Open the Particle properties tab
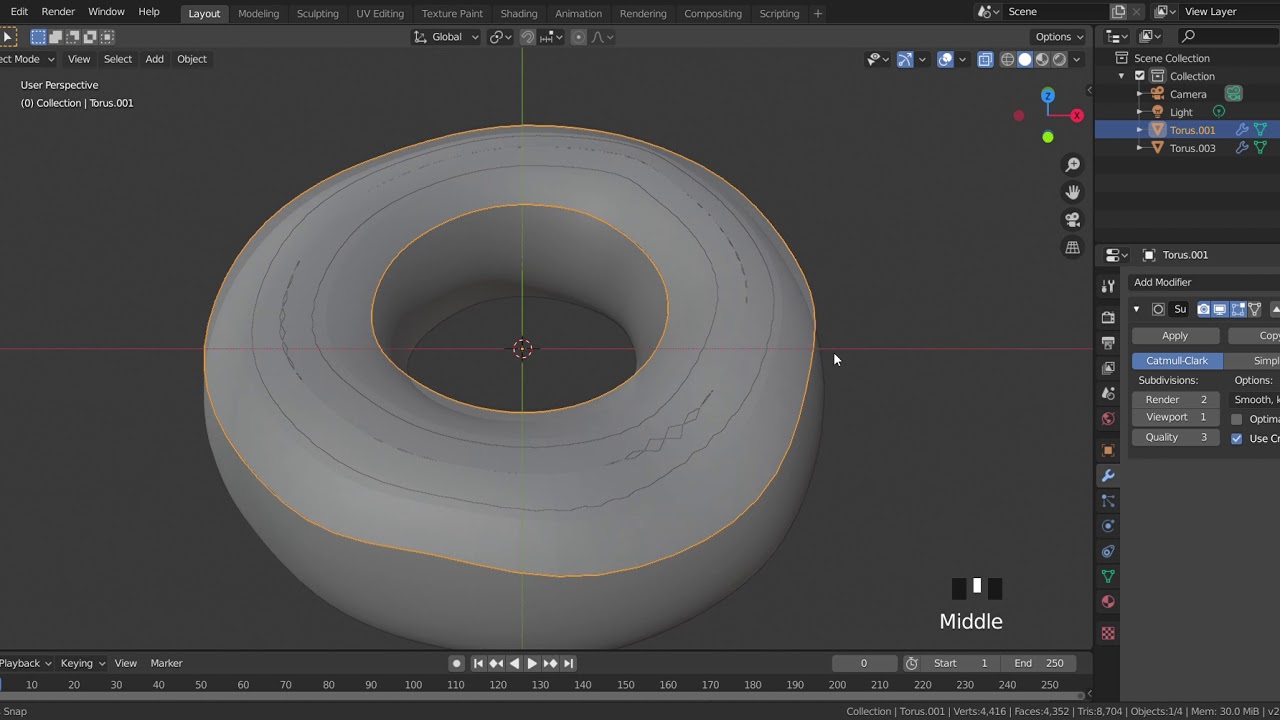This screenshot has height=720, width=1280. pyautogui.click(x=1108, y=501)
